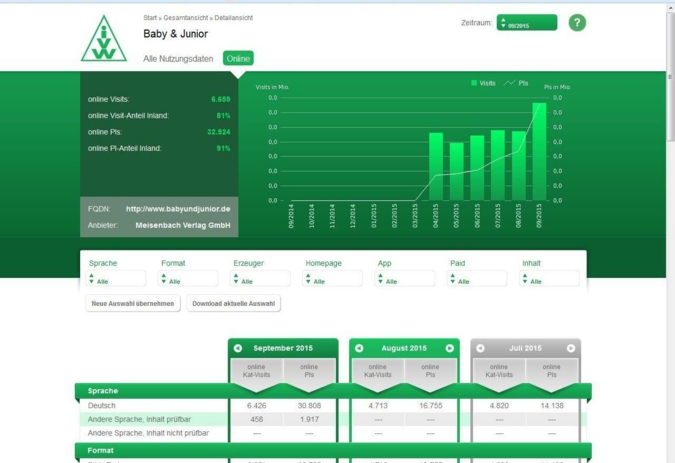Click Download aktuelle Auswahl button
The width and height of the screenshot is (675, 463).
coord(233,303)
